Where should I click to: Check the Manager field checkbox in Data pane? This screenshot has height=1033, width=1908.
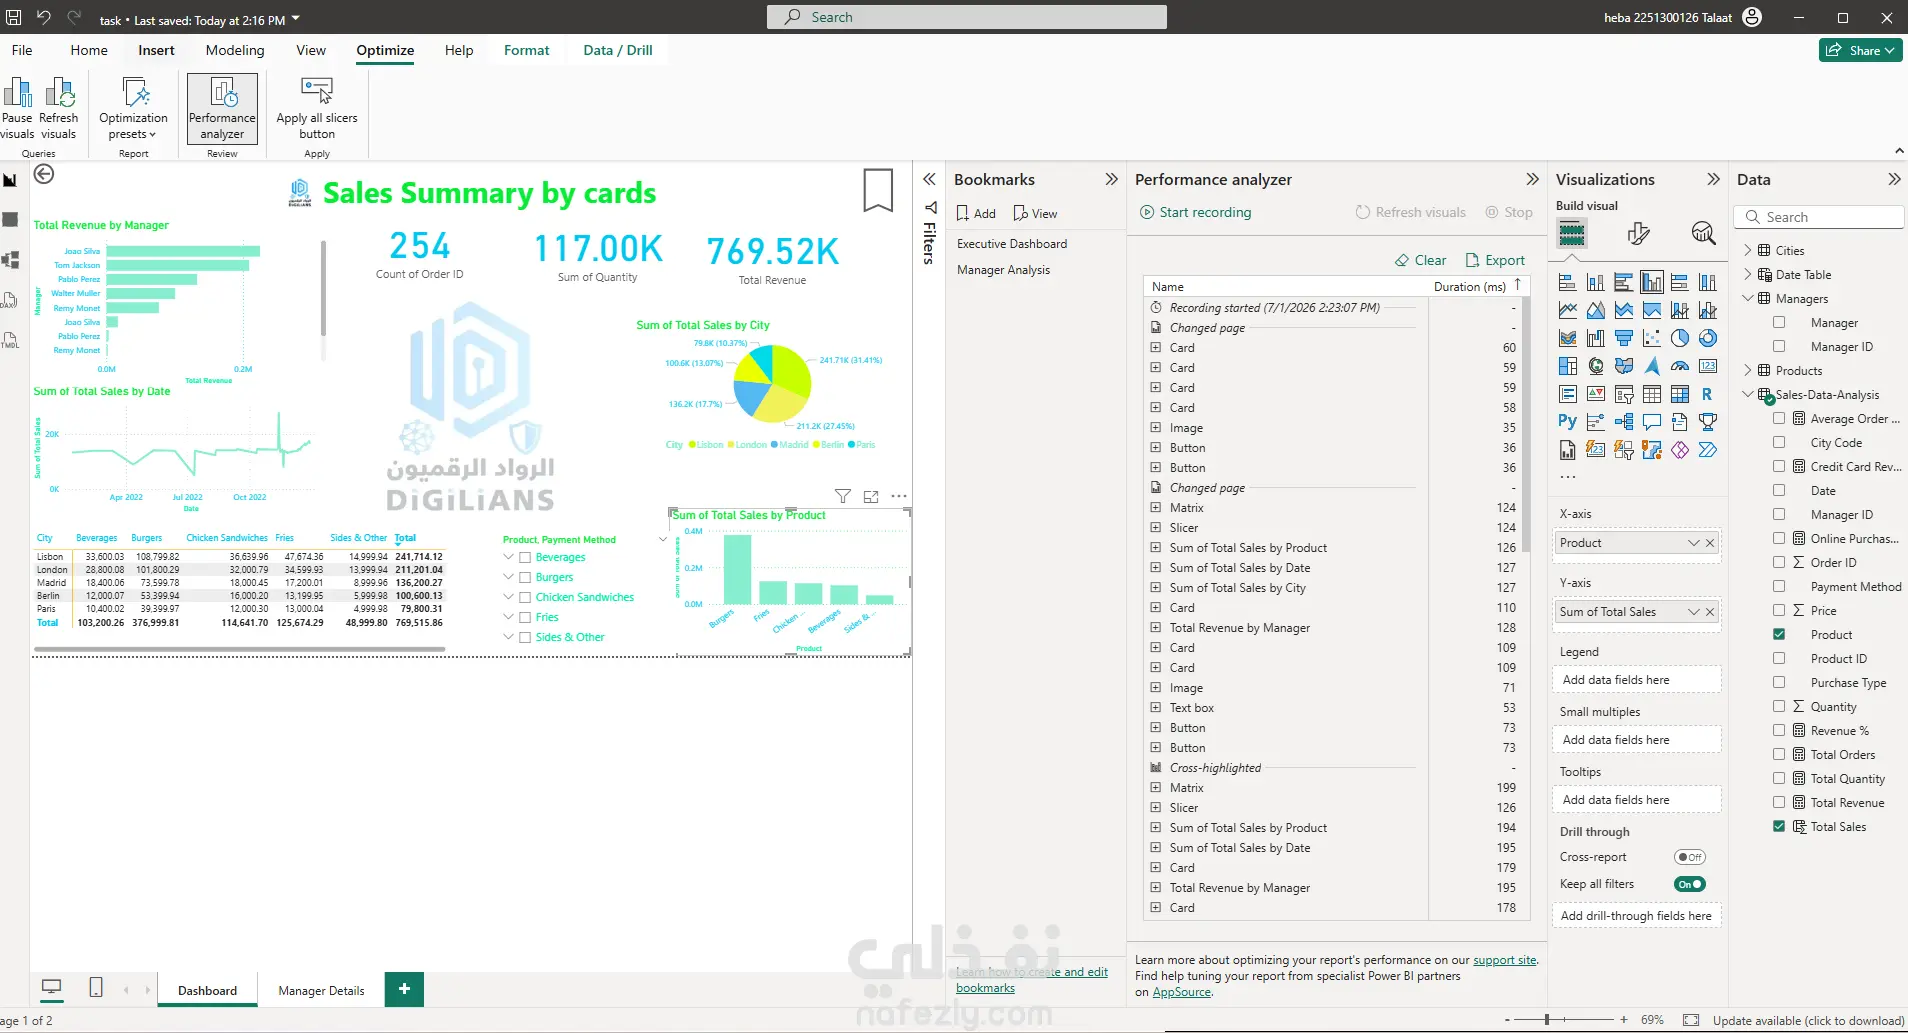(1779, 322)
